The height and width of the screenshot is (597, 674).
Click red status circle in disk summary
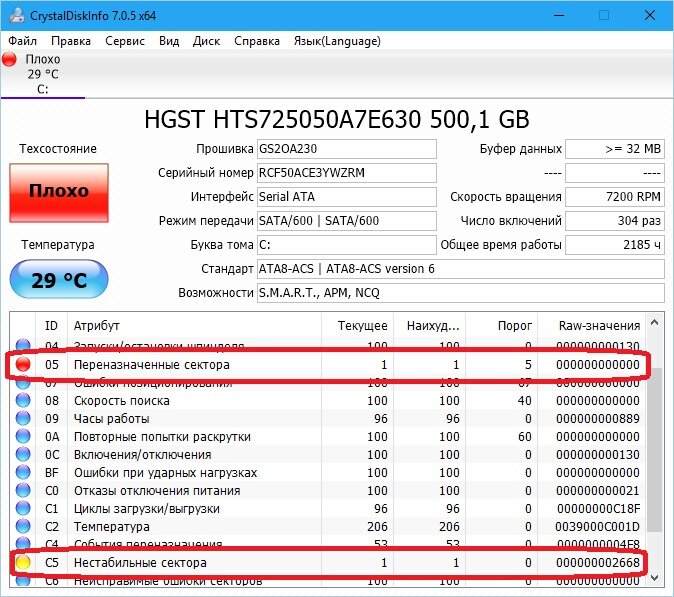[9, 59]
